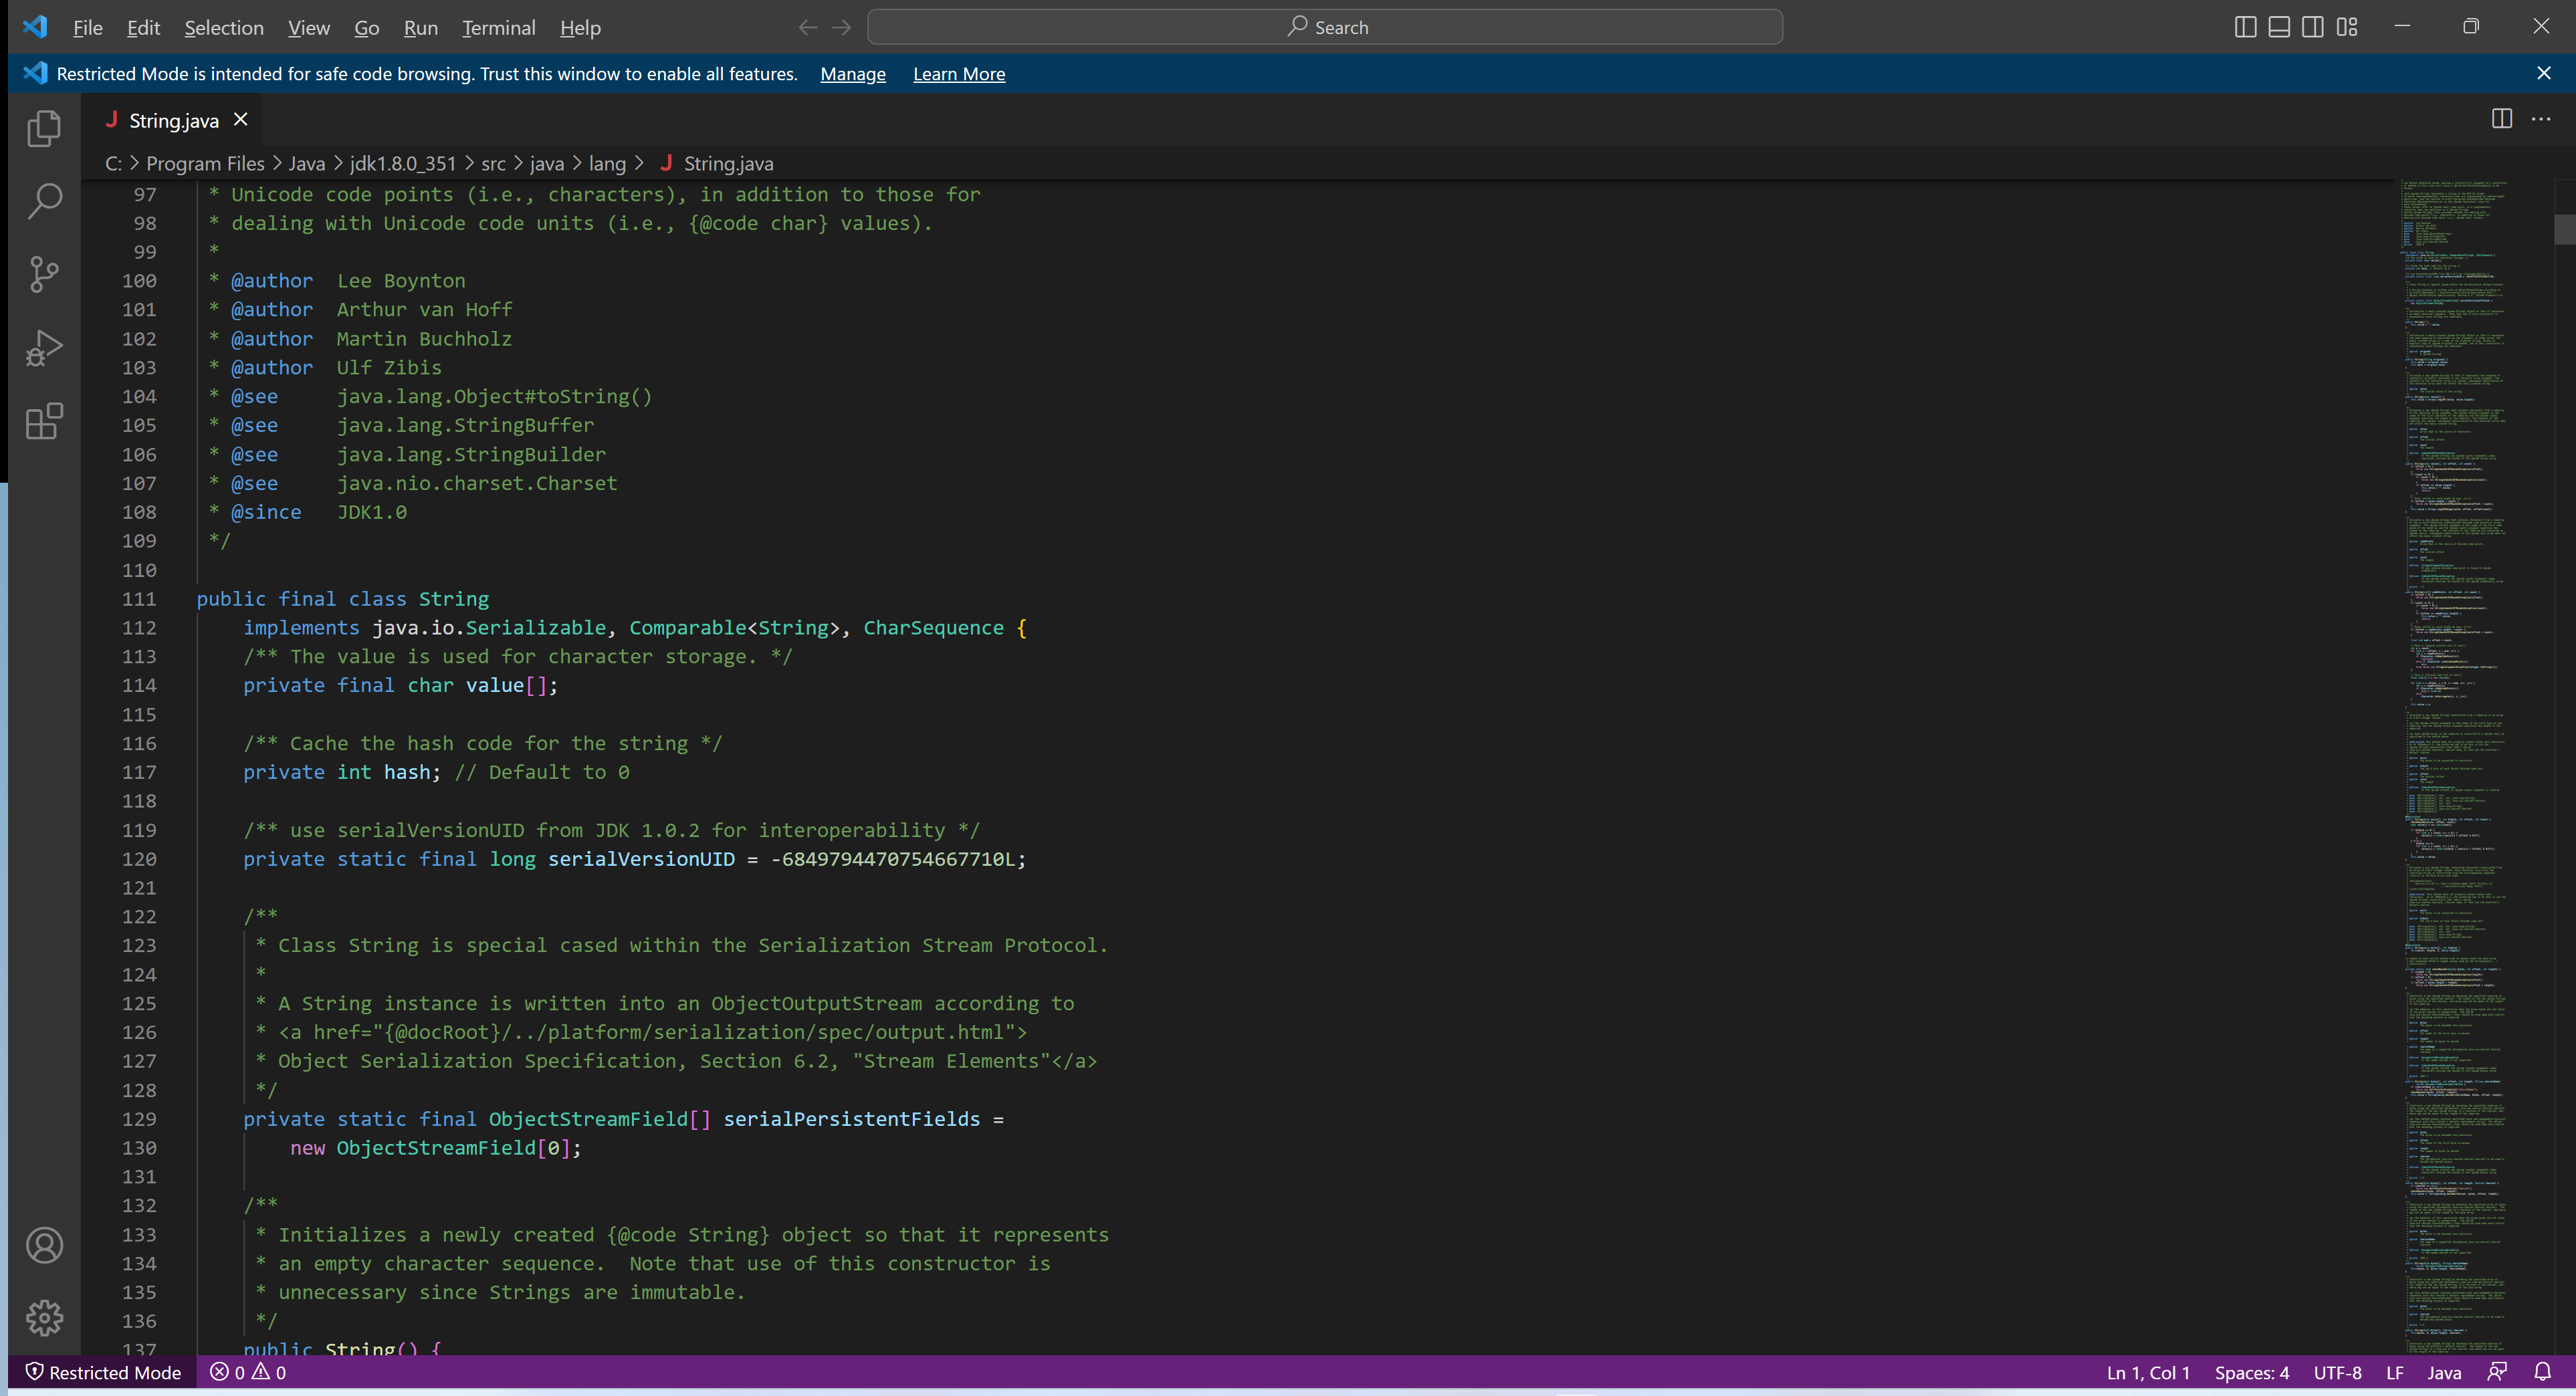Click the Terminal menu item
The height and width of the screenshot is (1396, 2576).
point(497,26)
